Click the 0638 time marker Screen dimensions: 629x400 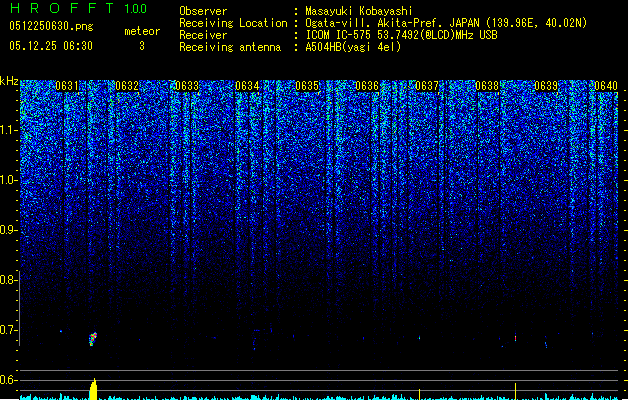(487, 86)
